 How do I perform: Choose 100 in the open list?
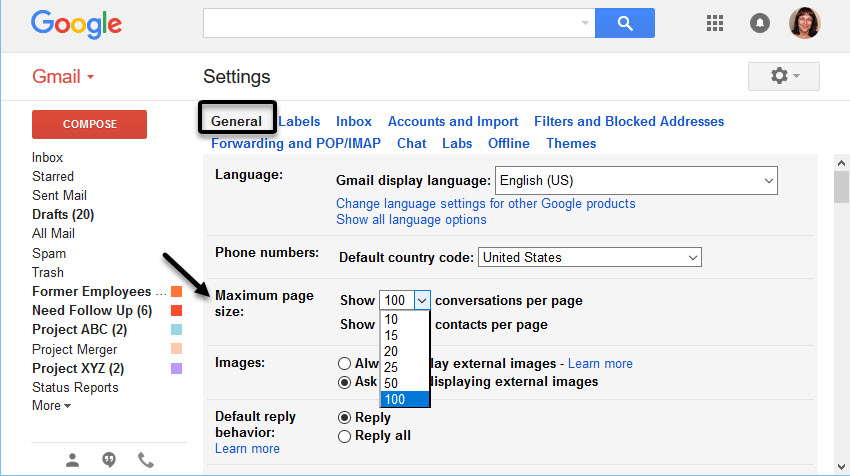click(x=404, y=399)
